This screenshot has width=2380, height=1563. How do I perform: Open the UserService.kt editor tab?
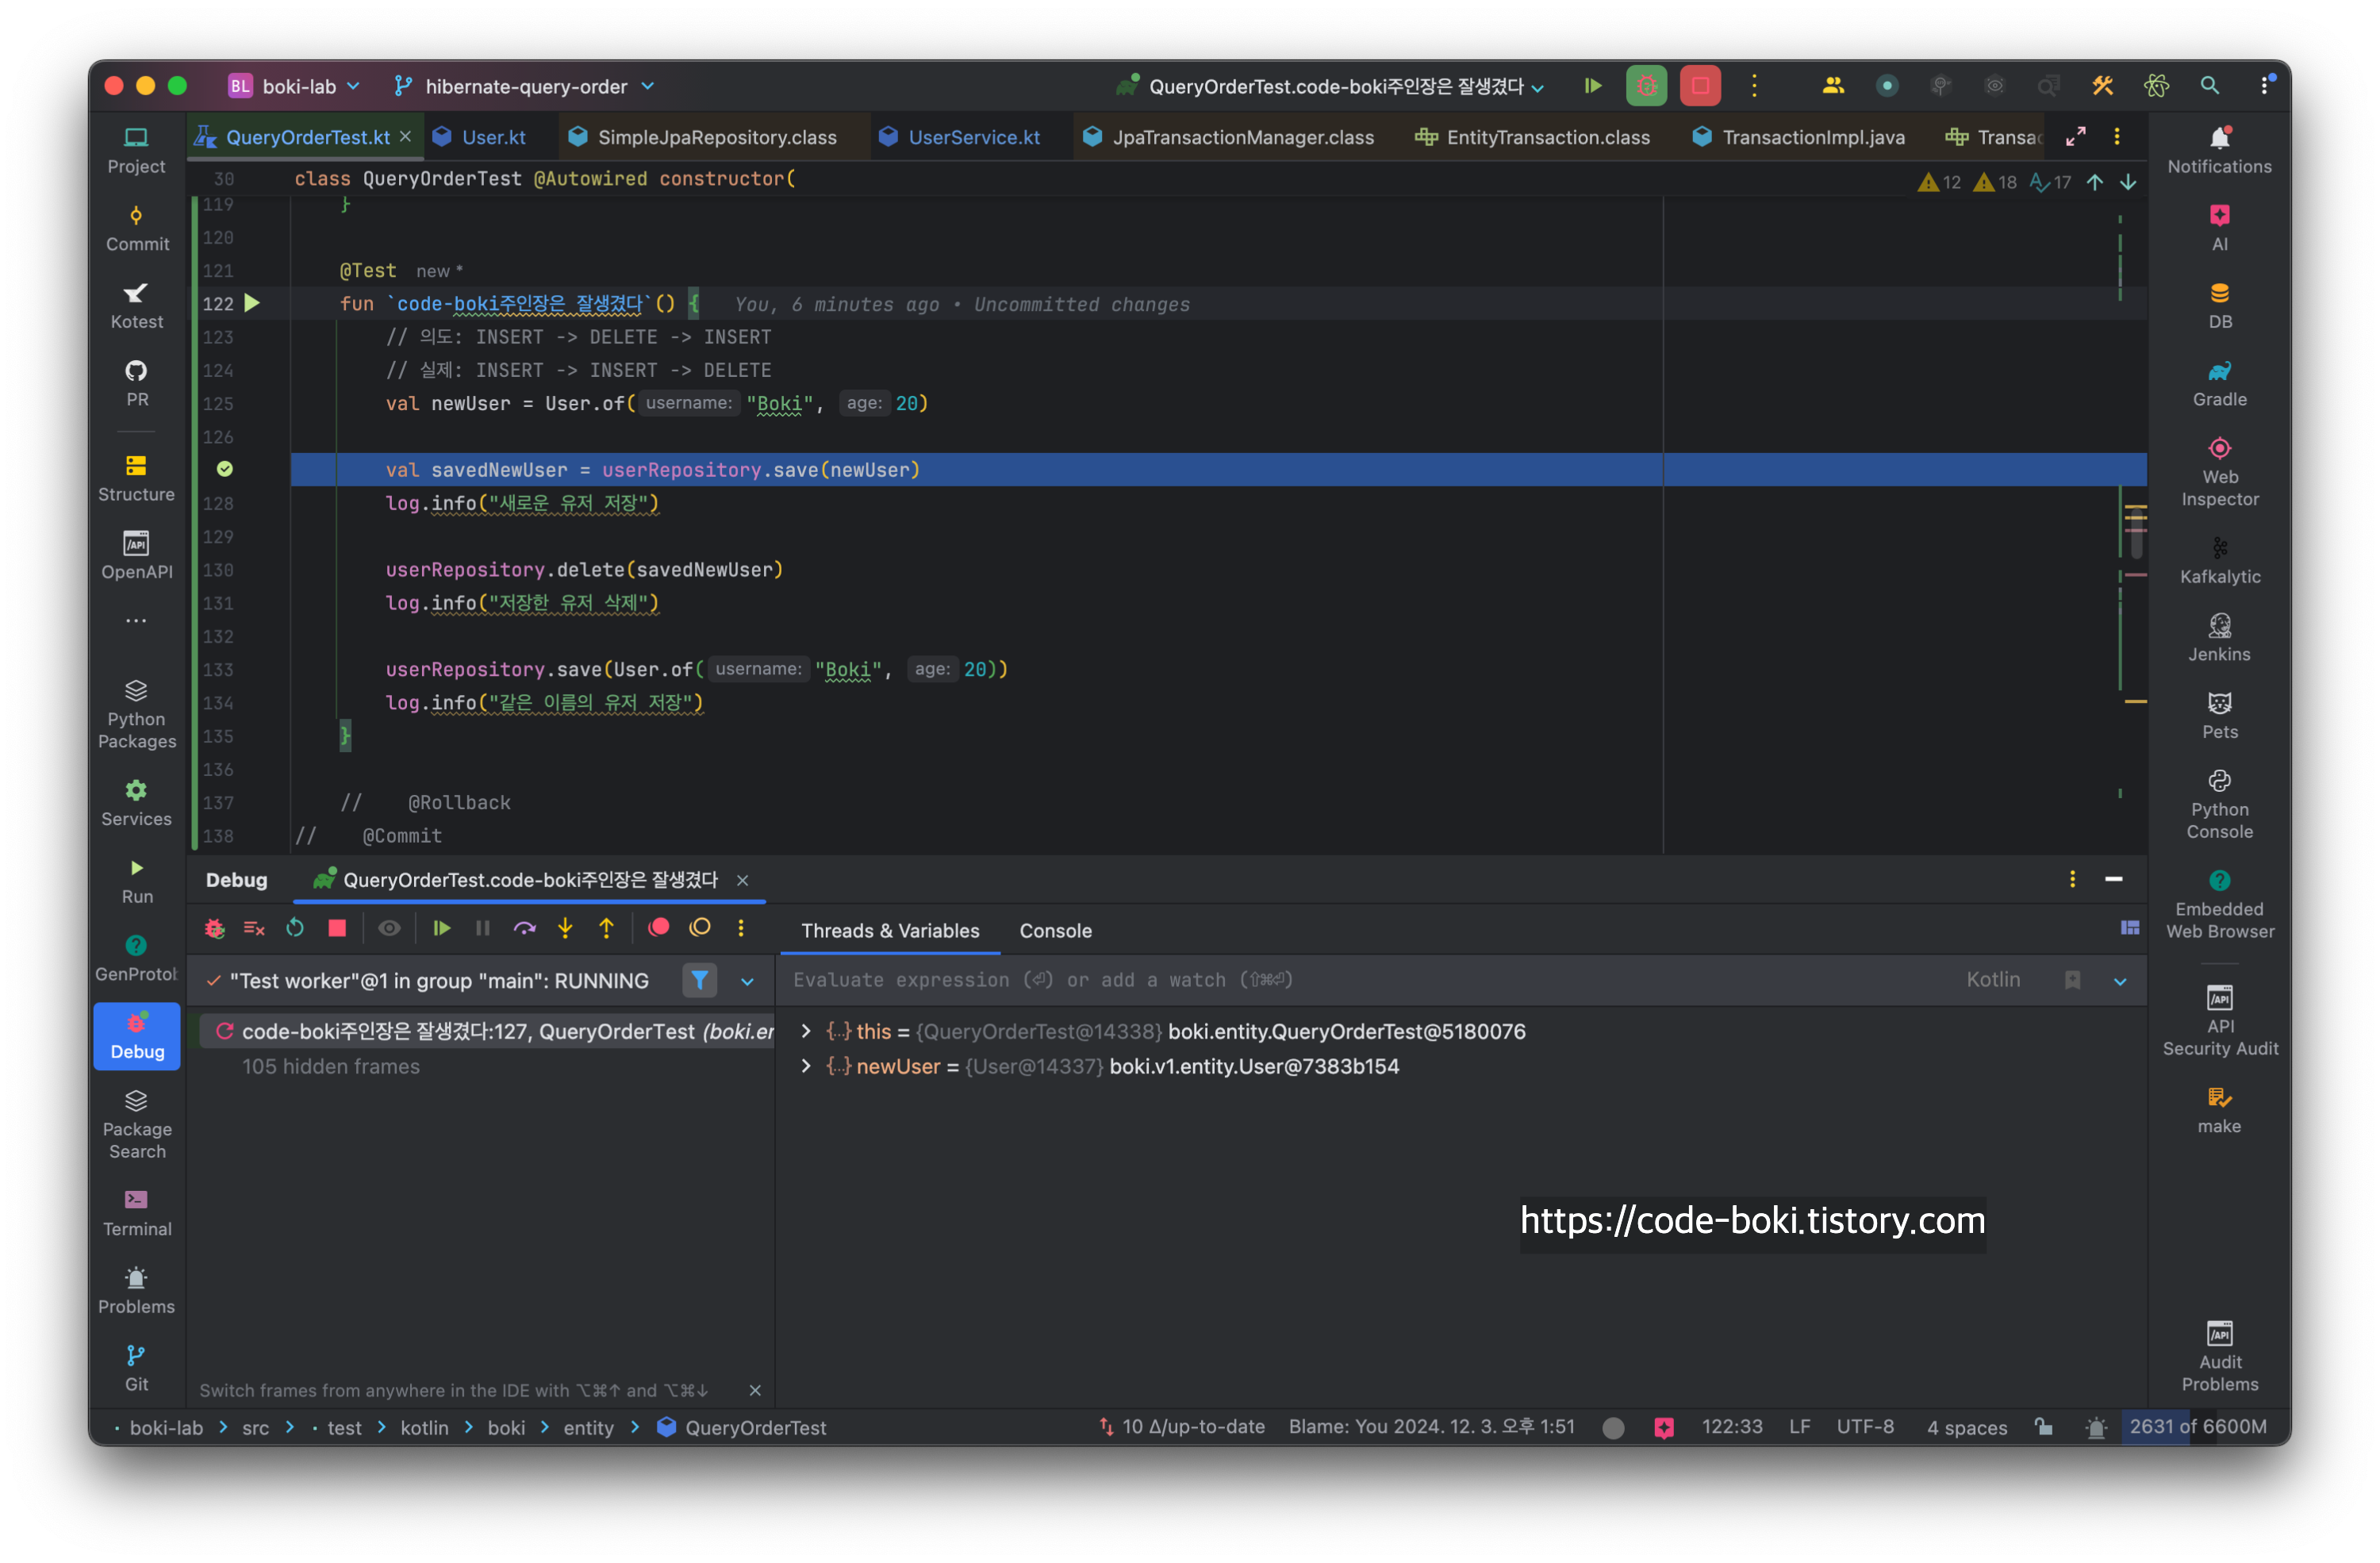pos(973,137)
